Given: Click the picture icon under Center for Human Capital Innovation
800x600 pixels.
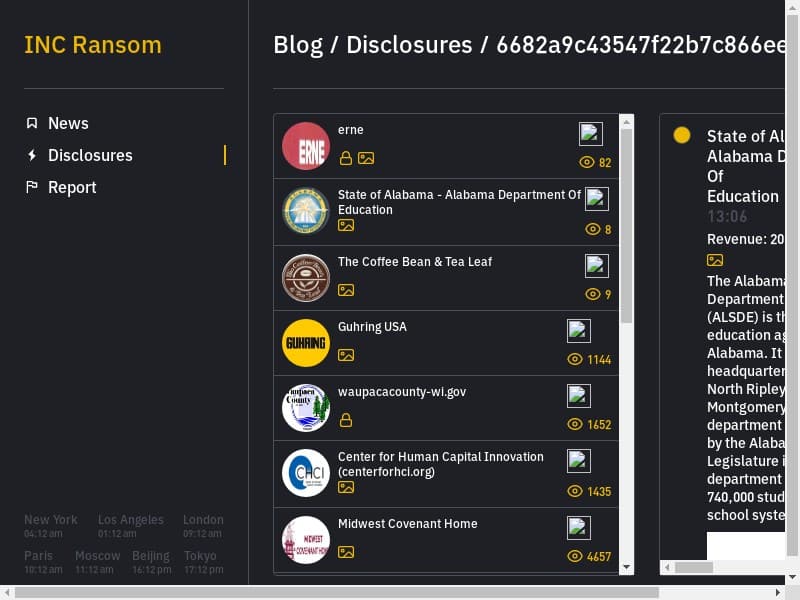Looking at the screenshot, I should 346,487.
